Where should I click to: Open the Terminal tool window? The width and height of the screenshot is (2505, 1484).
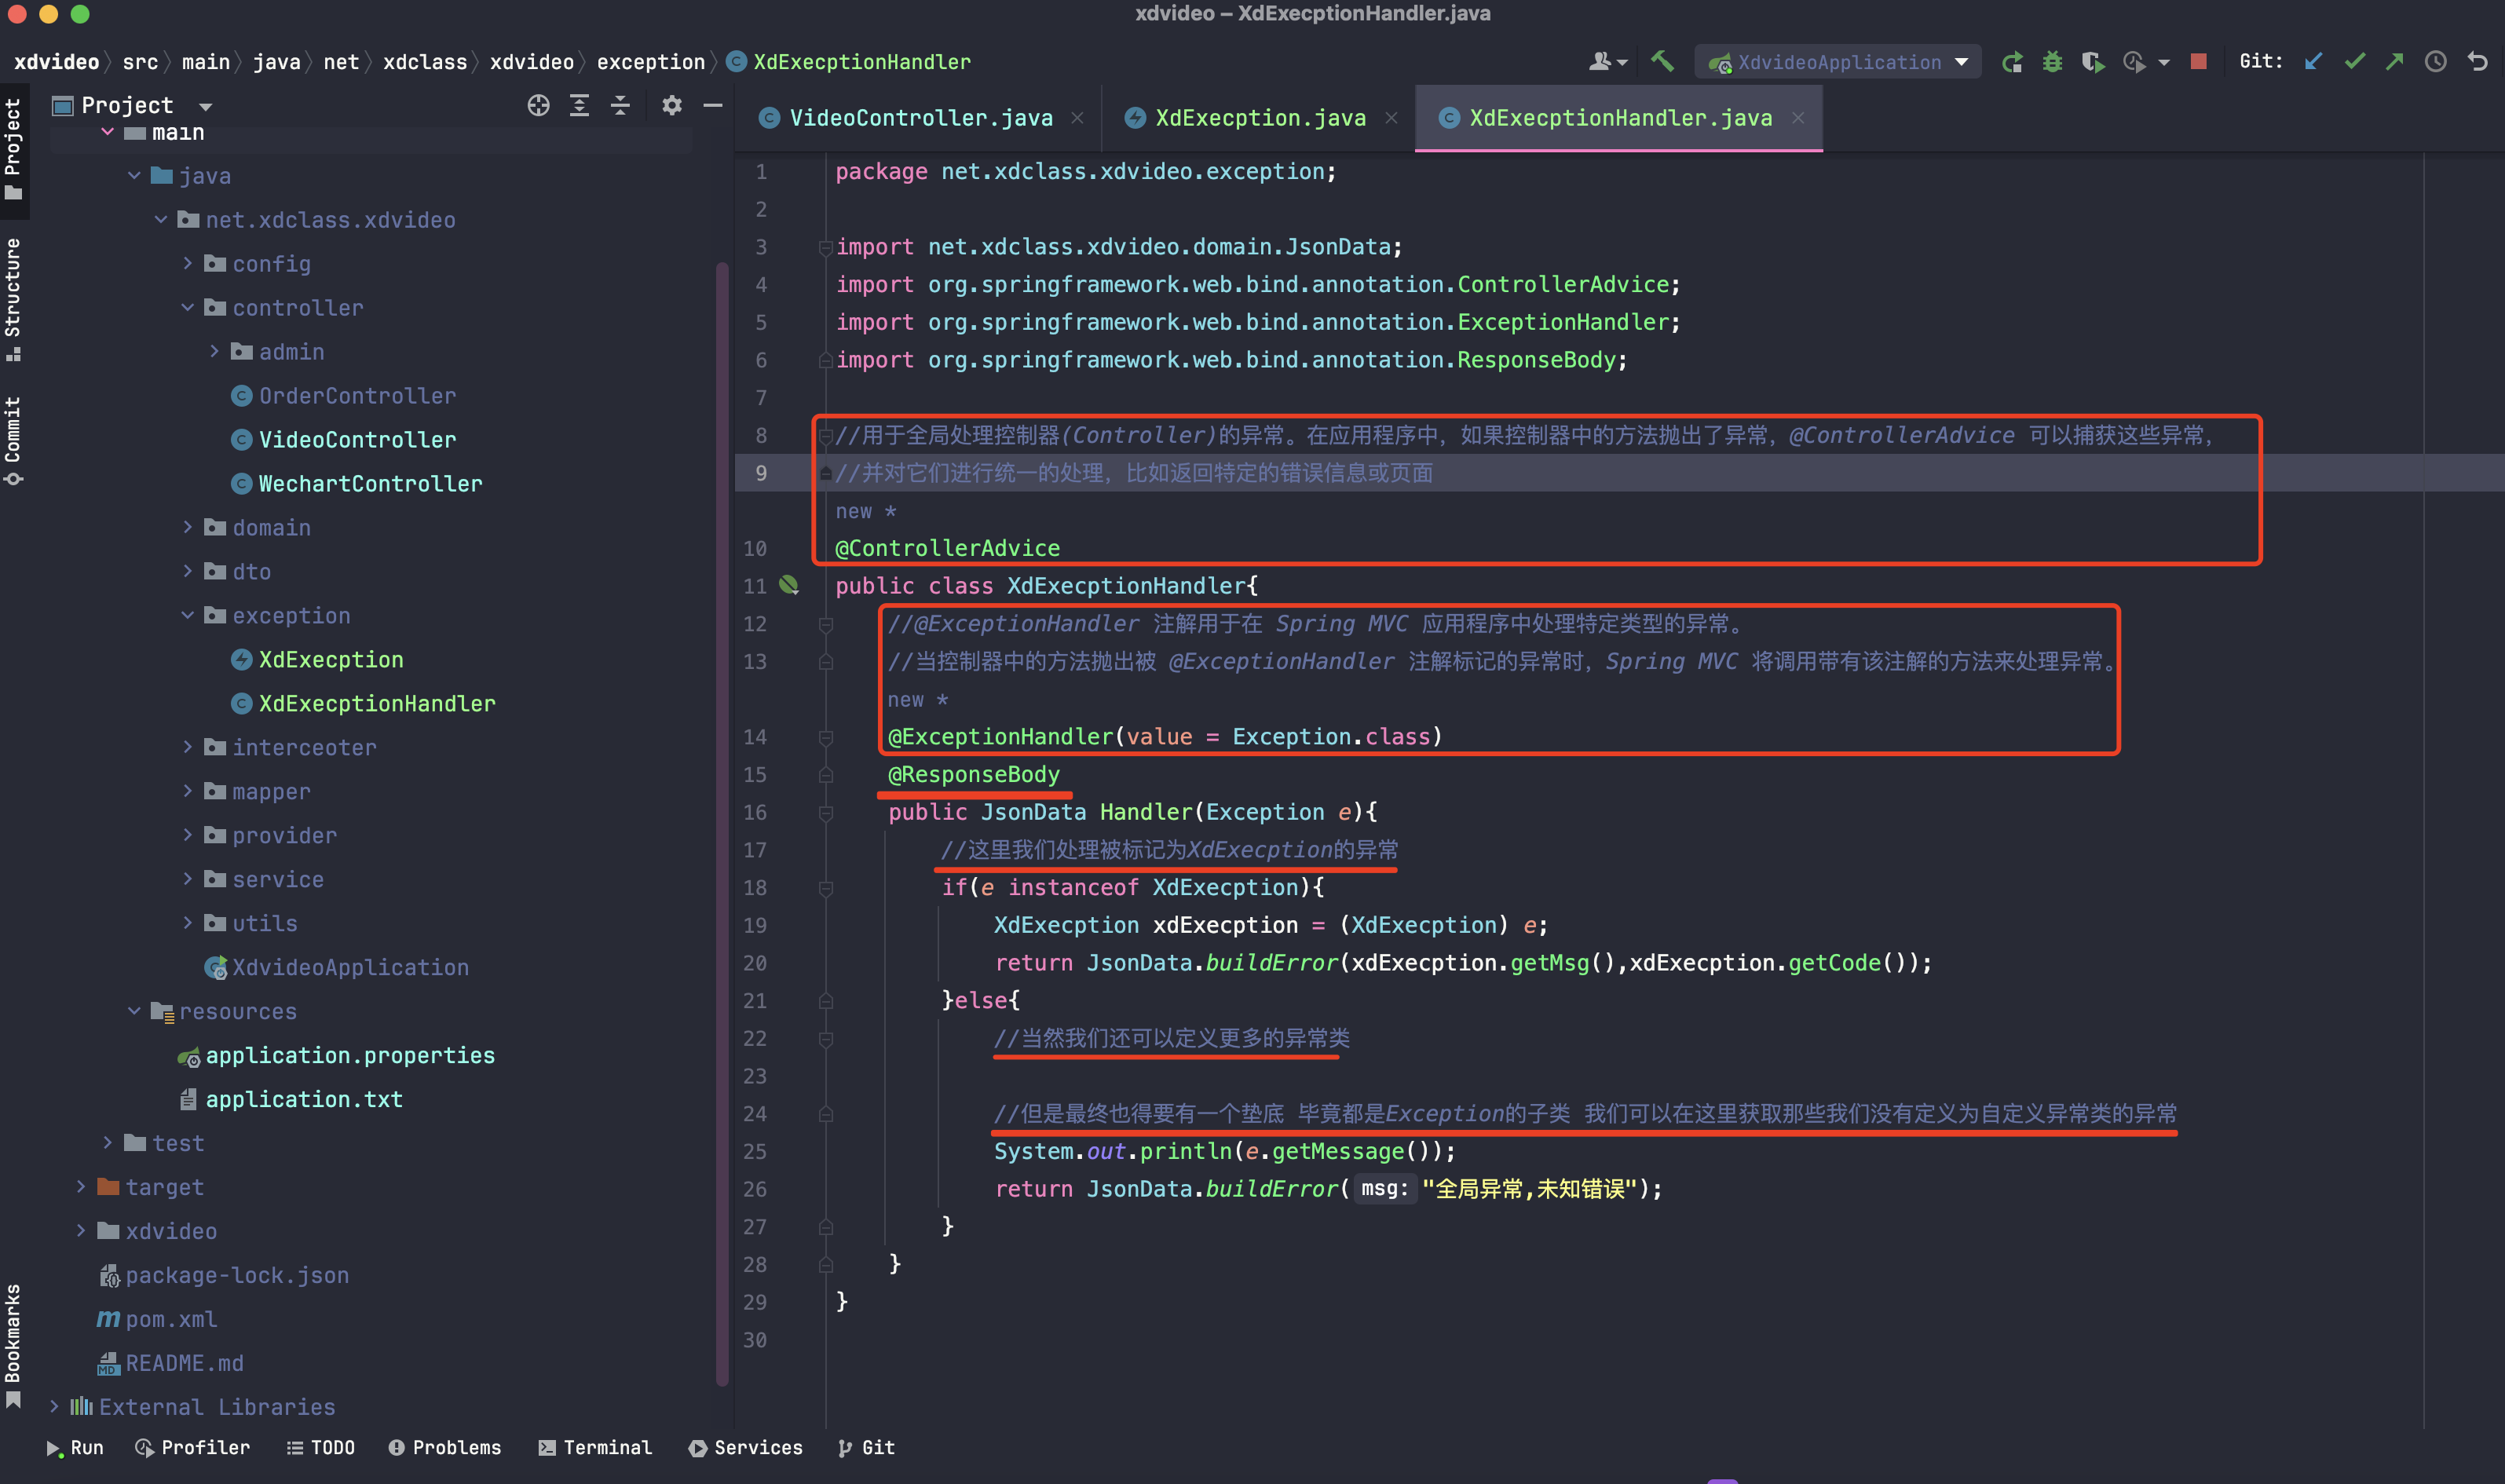[x=595, y=1447]
